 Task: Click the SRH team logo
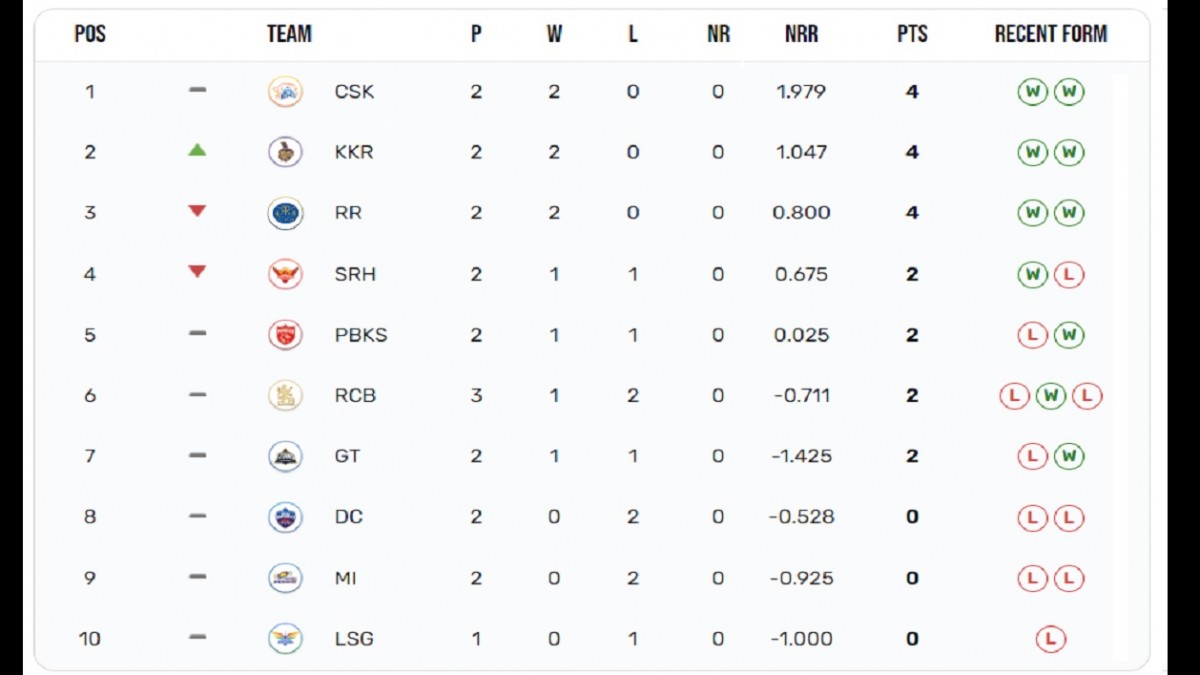285,274
